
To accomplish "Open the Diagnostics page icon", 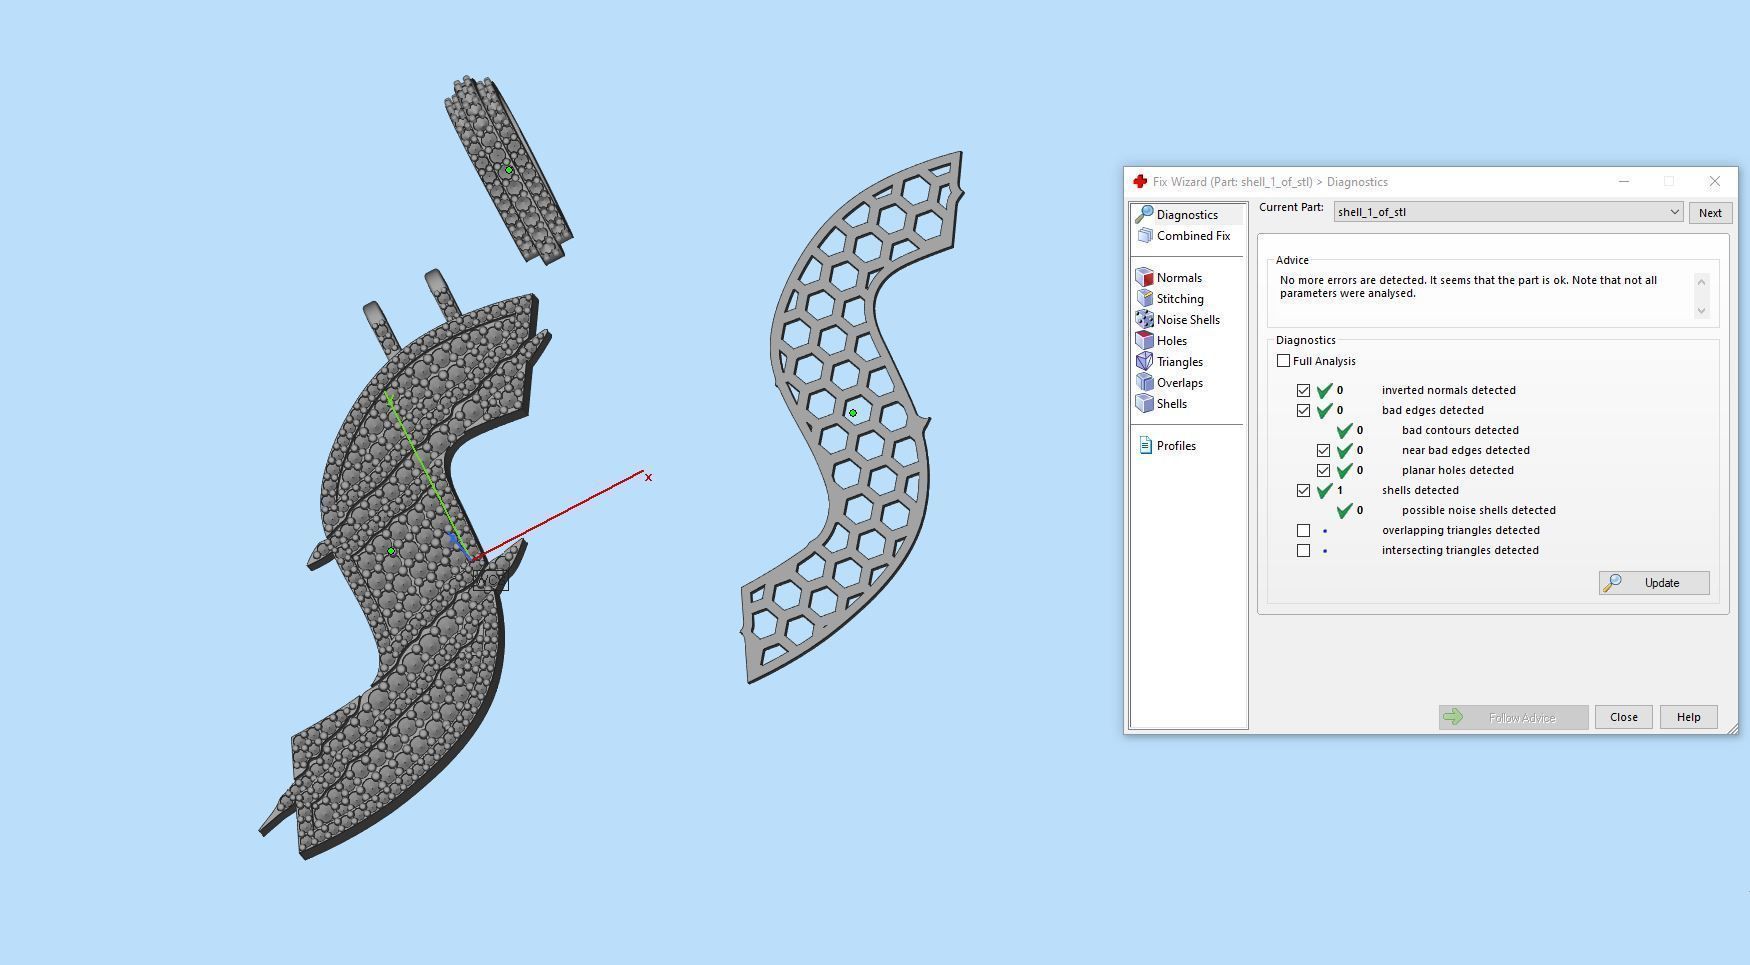I will 1145,215.
